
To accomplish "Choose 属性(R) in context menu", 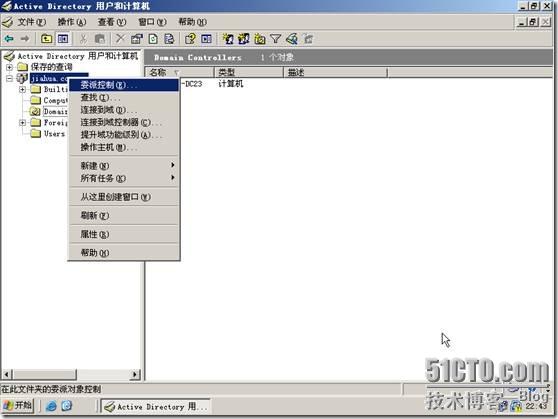I will (x=124, y=234).
